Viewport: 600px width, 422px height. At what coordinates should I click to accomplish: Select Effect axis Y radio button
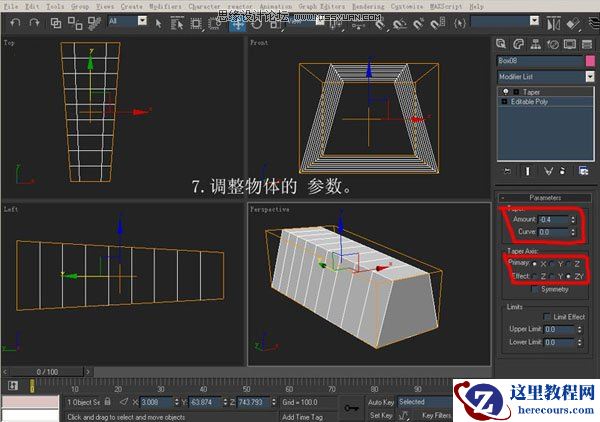click(552, 276)
